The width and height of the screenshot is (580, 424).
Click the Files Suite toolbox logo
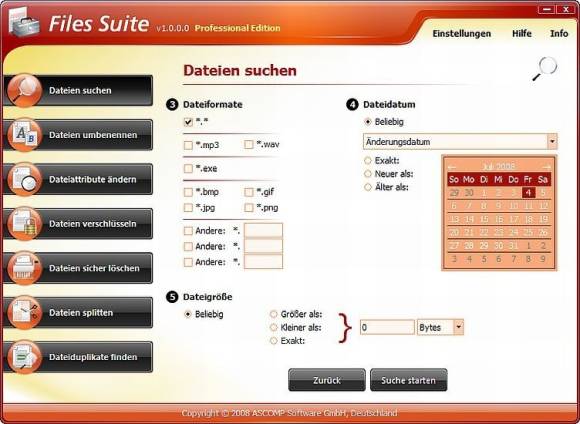click(x=24, y=23)
